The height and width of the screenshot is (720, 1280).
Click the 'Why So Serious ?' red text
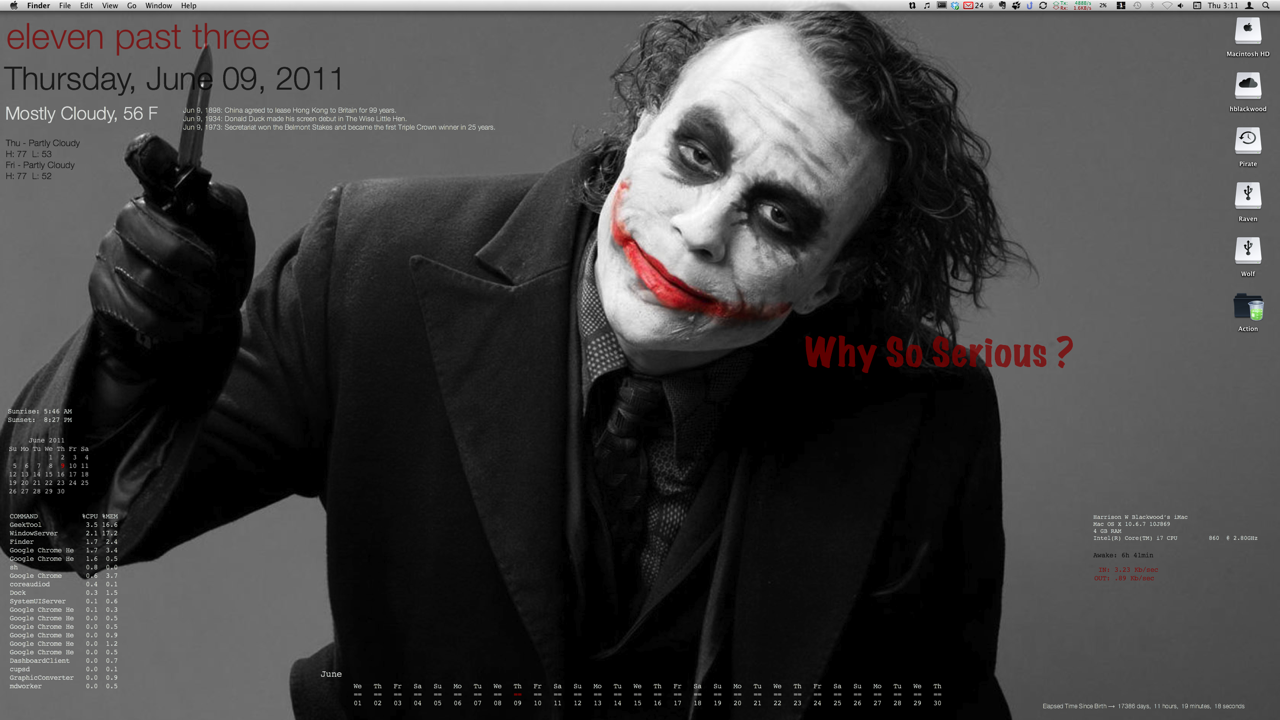pos(938,352)
